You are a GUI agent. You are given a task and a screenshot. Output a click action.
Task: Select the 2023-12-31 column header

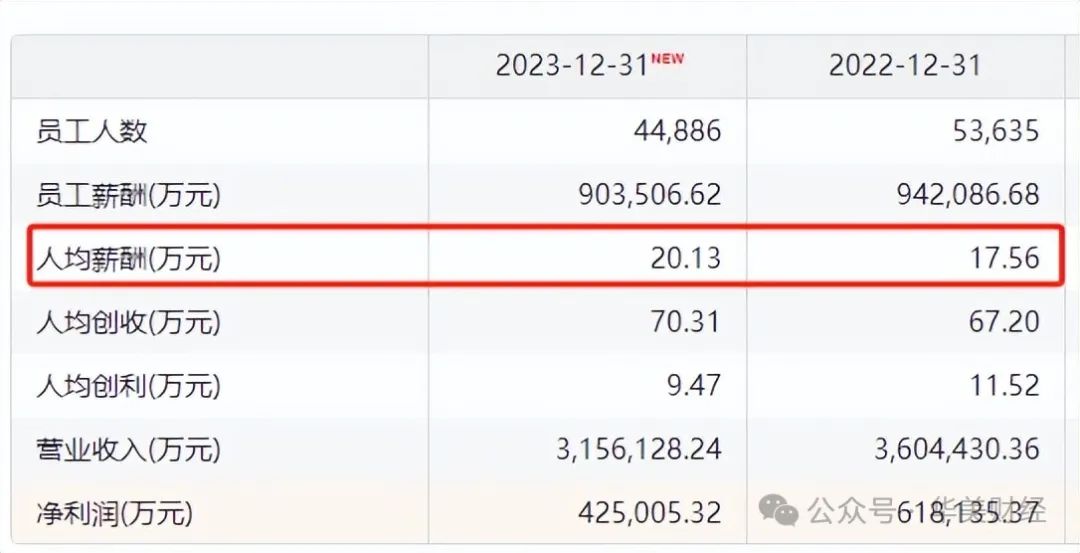click(x=573, y=66)
